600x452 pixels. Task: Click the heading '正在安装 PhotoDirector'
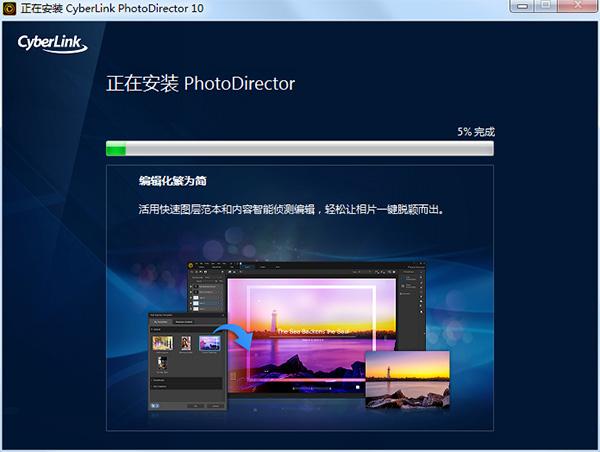pos(201,83)
